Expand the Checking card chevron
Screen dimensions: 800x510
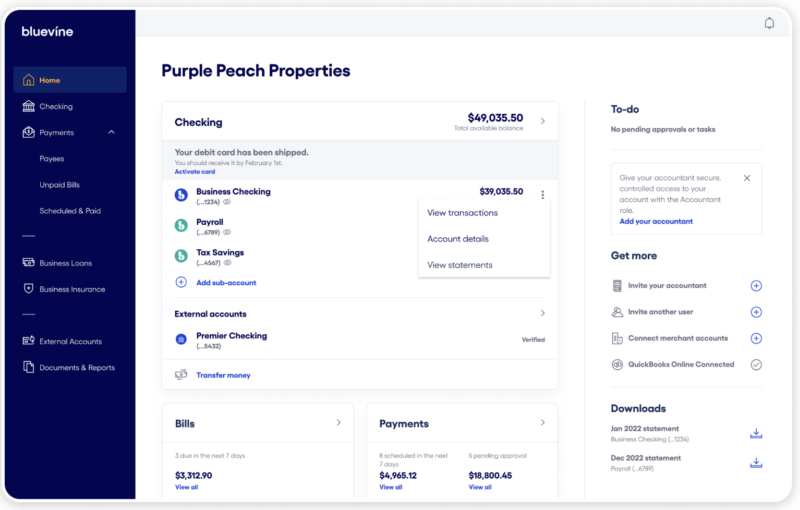[x=543, y=121]
